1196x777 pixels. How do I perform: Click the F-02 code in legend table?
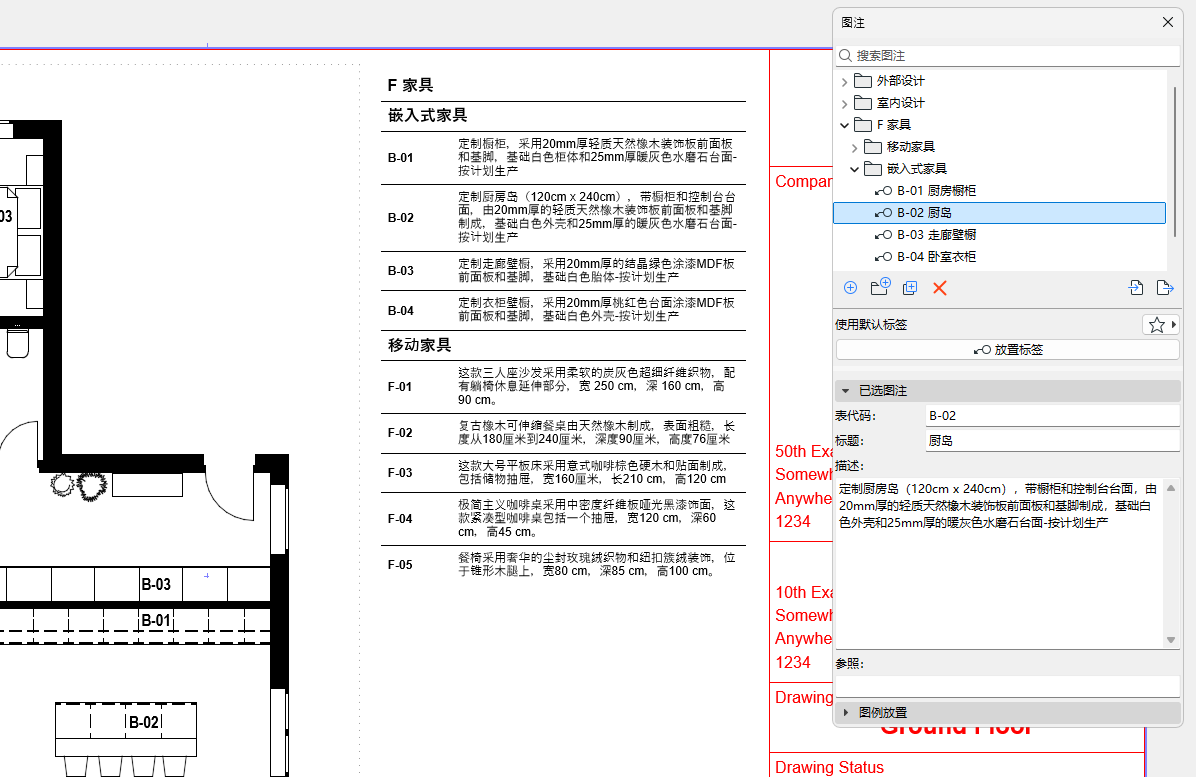click(400, 432)
